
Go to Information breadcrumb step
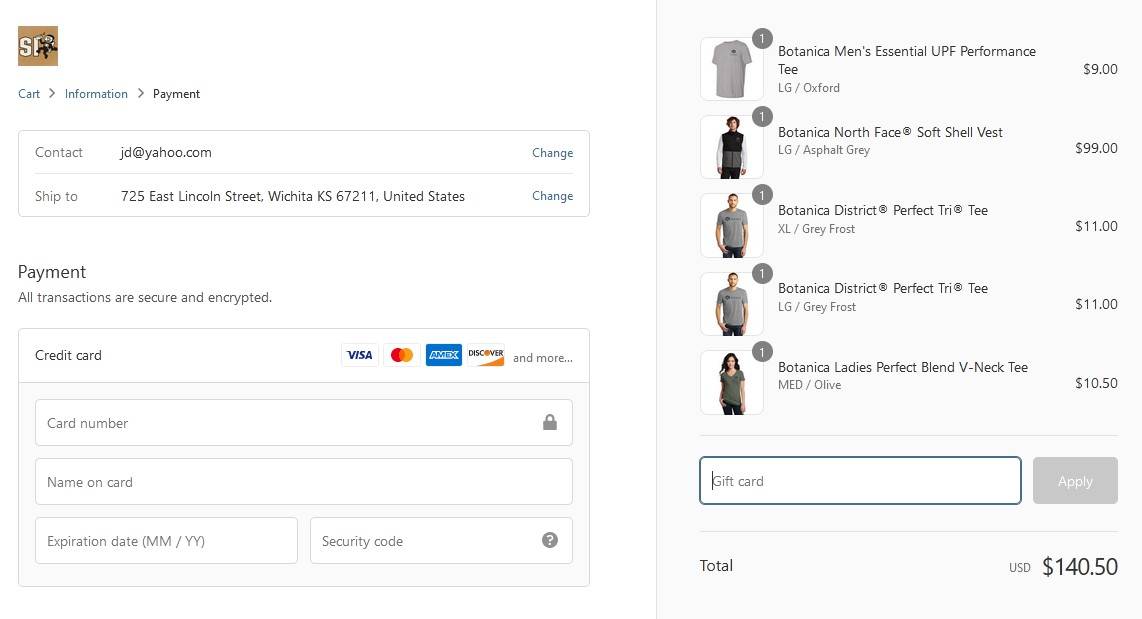pos(96,94)
